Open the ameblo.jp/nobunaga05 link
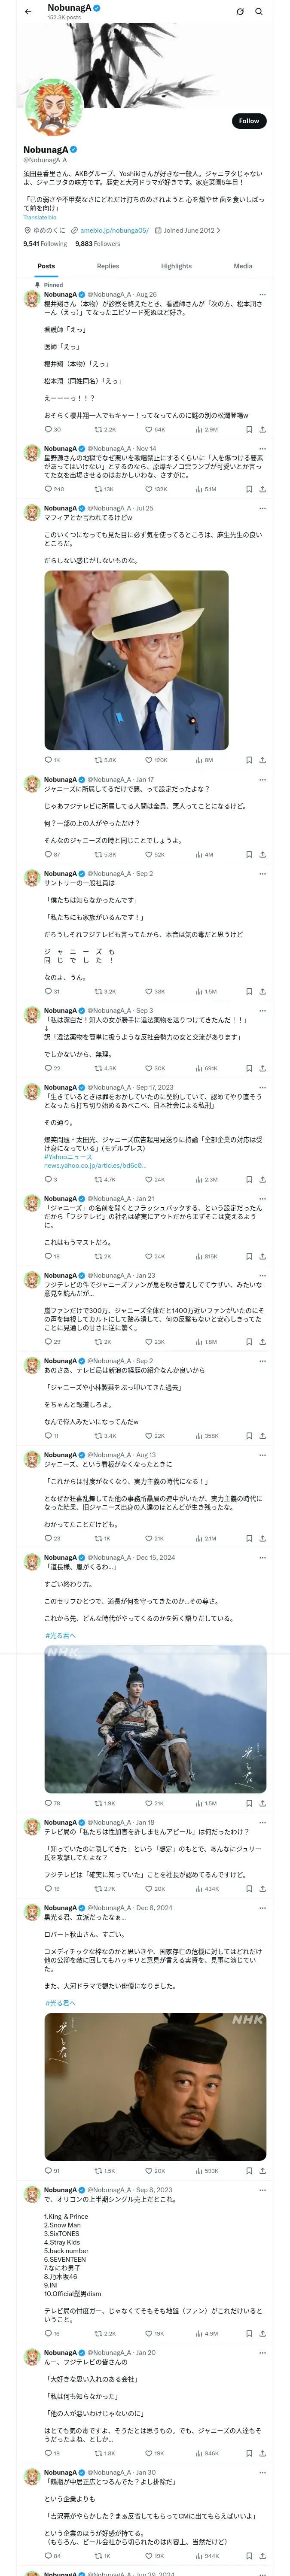 114,230
